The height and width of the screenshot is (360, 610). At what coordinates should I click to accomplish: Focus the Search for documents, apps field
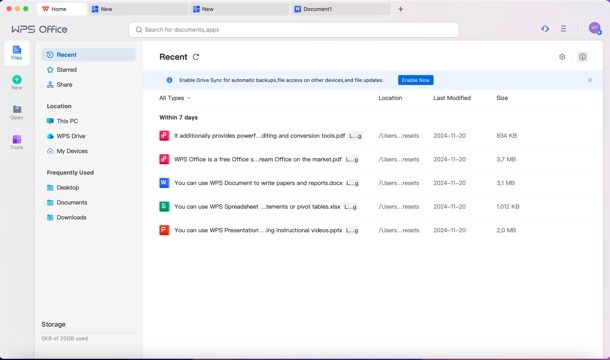294,30
